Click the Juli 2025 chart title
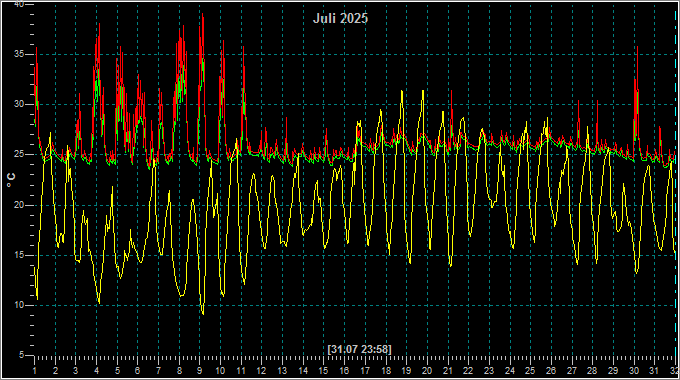680x380 pixels. (x=340, y=18)
